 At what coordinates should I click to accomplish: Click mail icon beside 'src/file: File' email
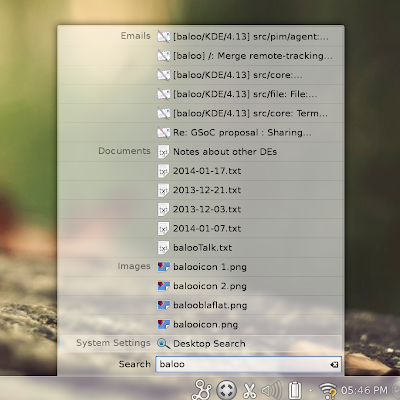[x=163, y=94]
